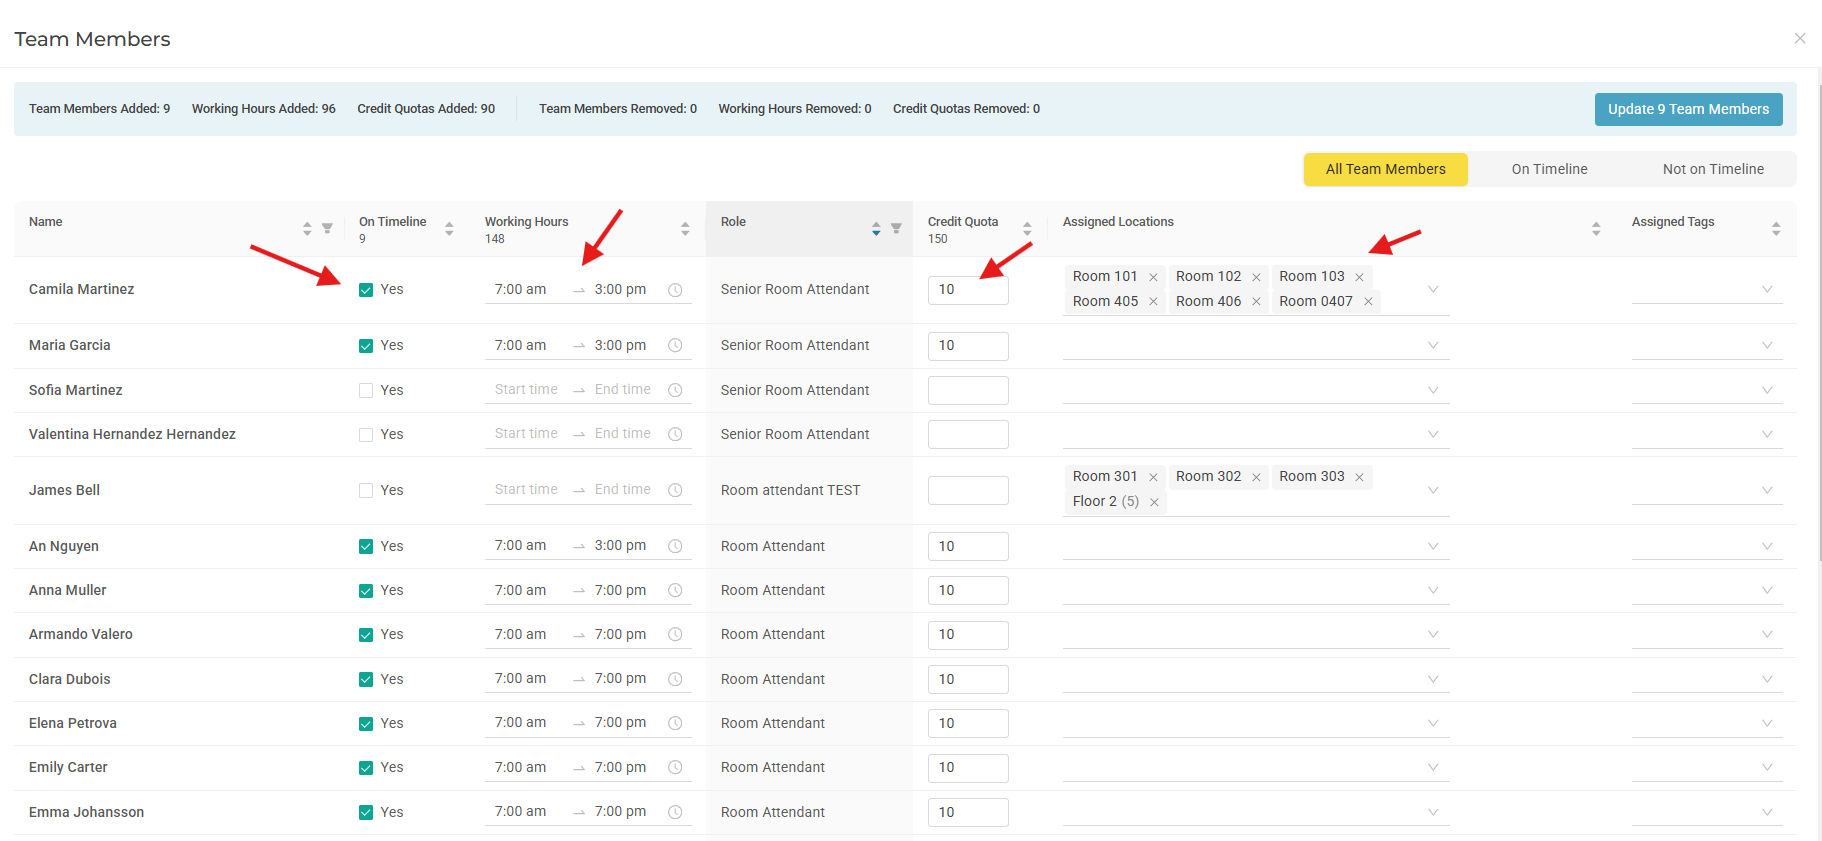Sort the Credit Quota column

click(1027, 229)
